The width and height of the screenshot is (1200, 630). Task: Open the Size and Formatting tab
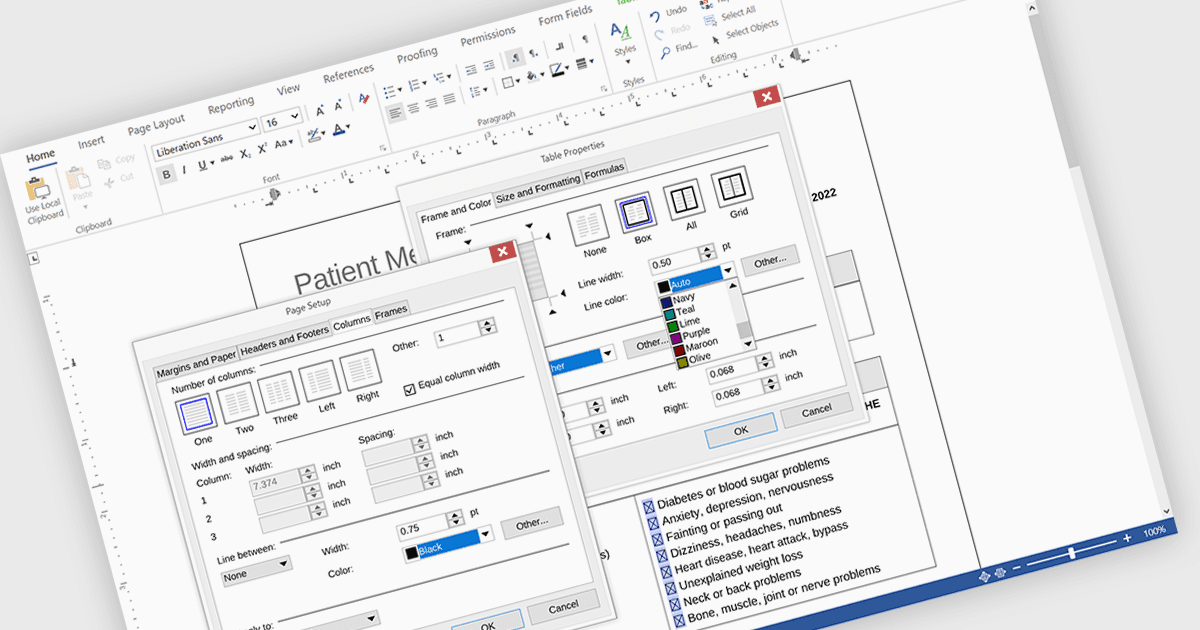[538, 187]
